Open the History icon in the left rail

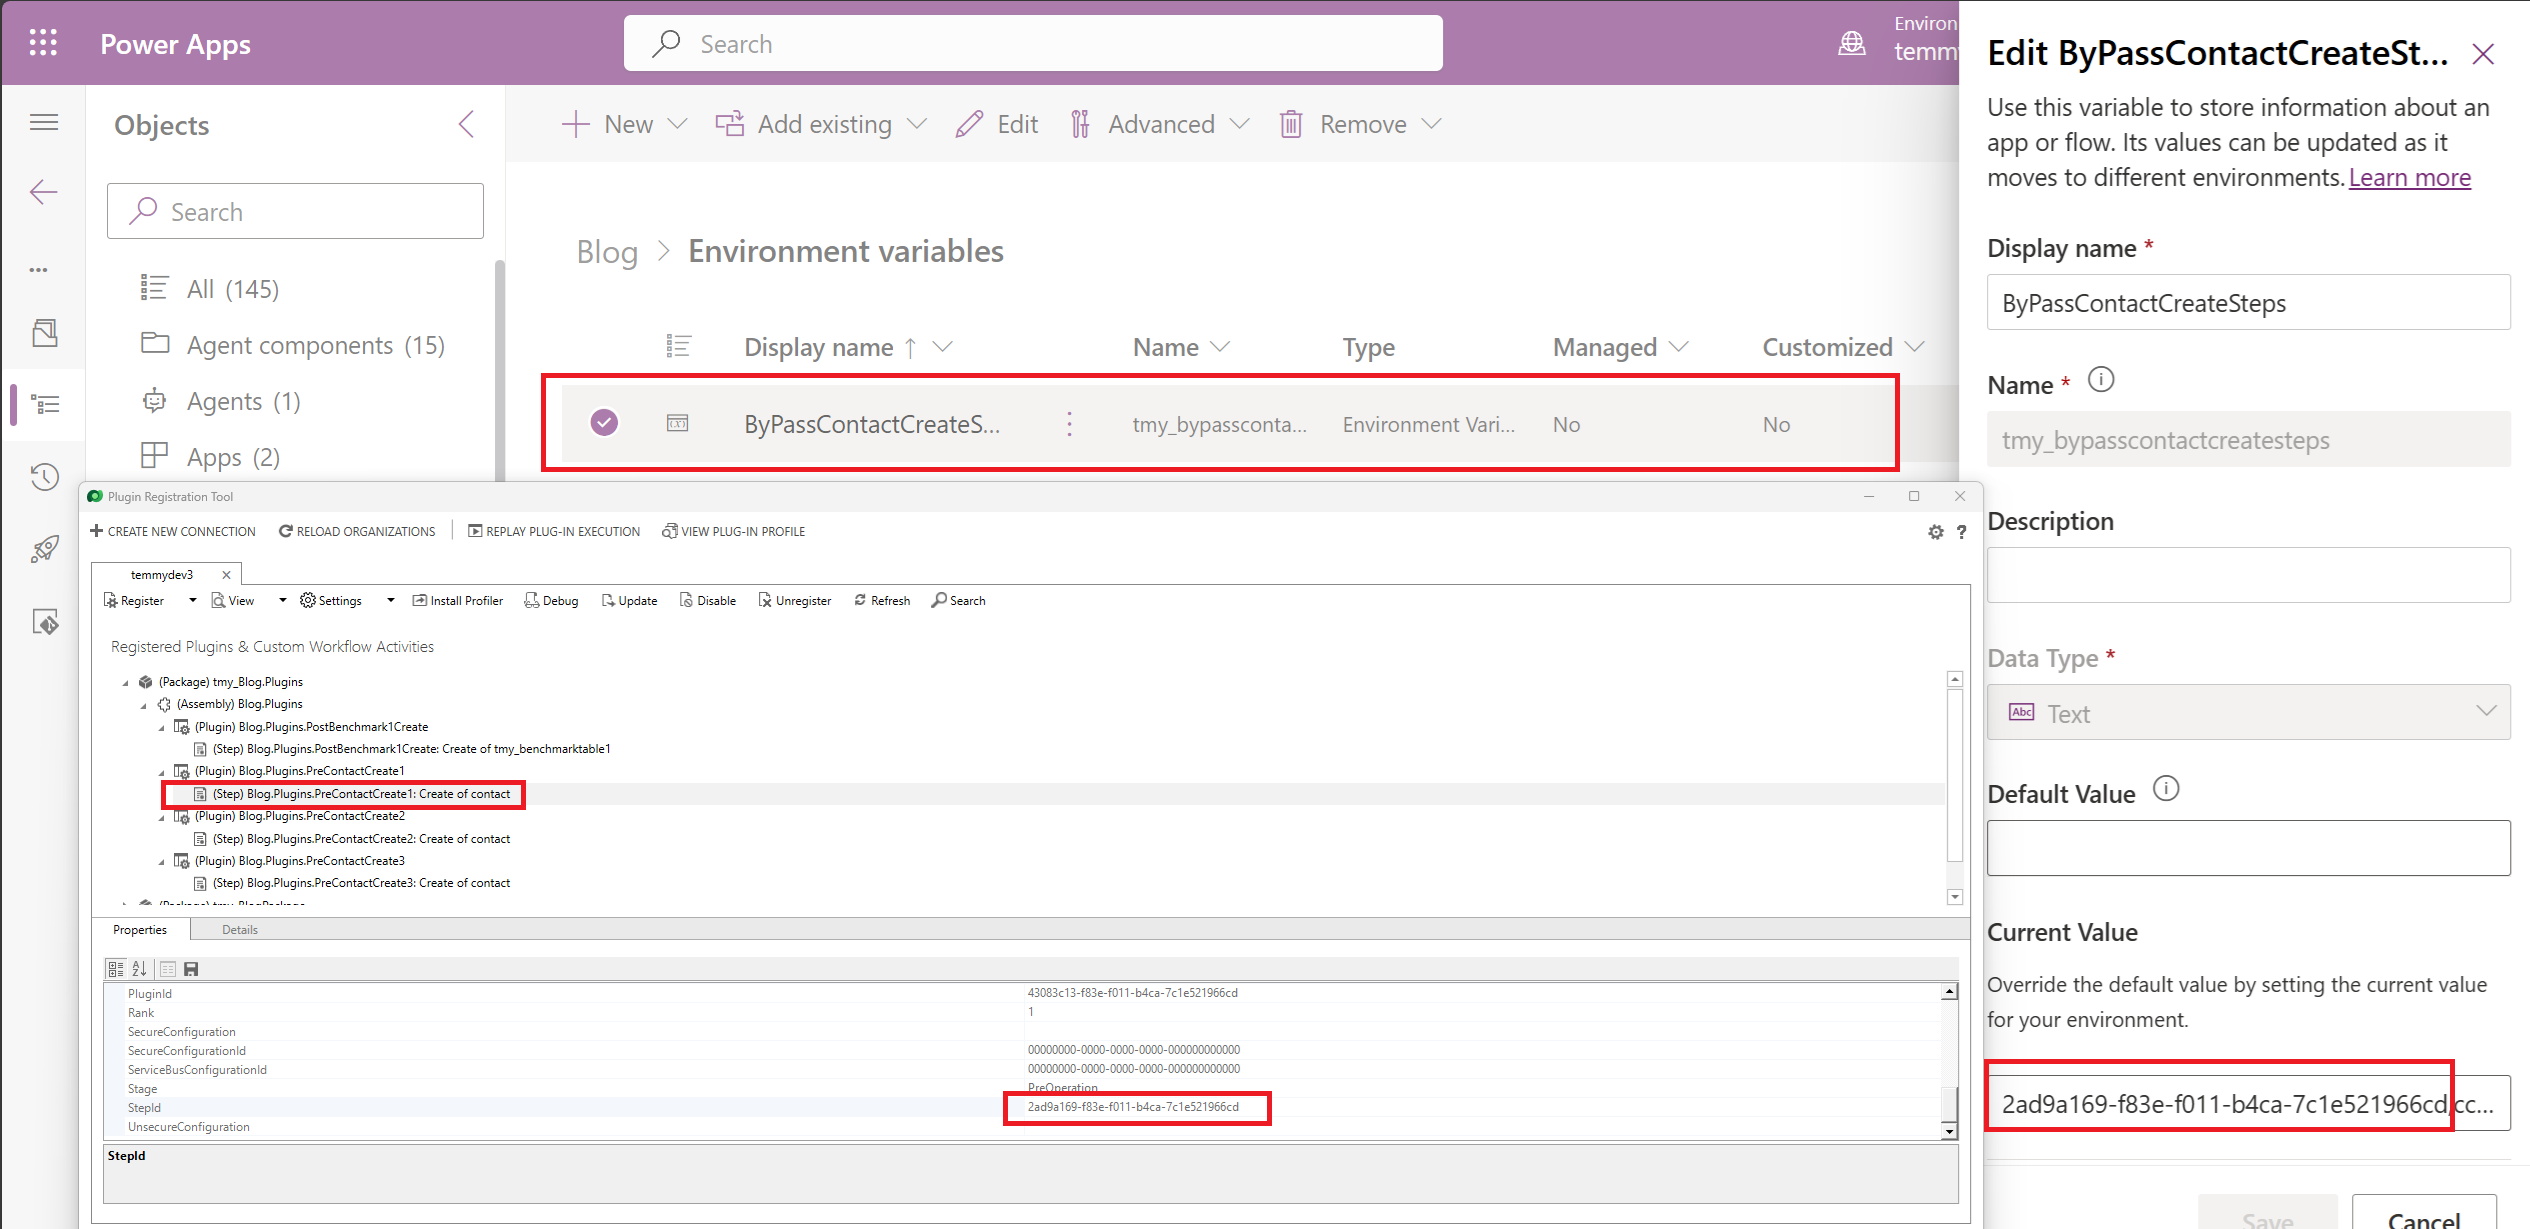(x=44, y=476)
